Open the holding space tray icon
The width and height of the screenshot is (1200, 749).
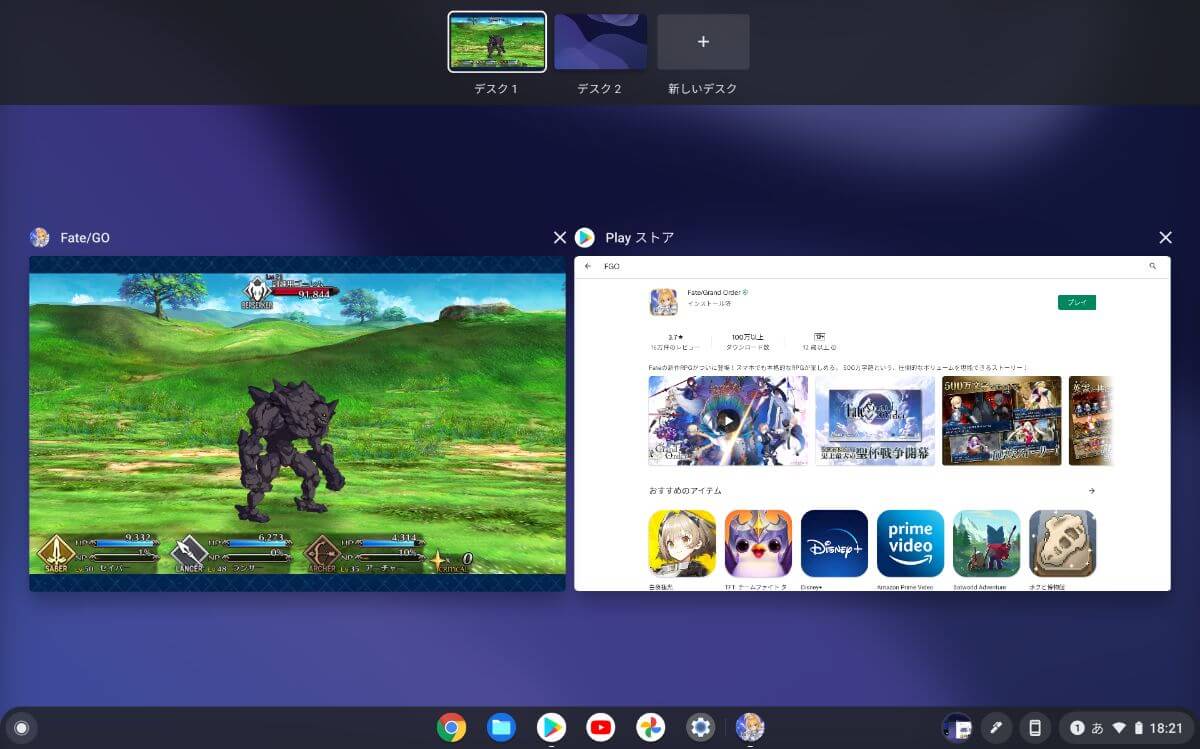[x=957, y=728]
